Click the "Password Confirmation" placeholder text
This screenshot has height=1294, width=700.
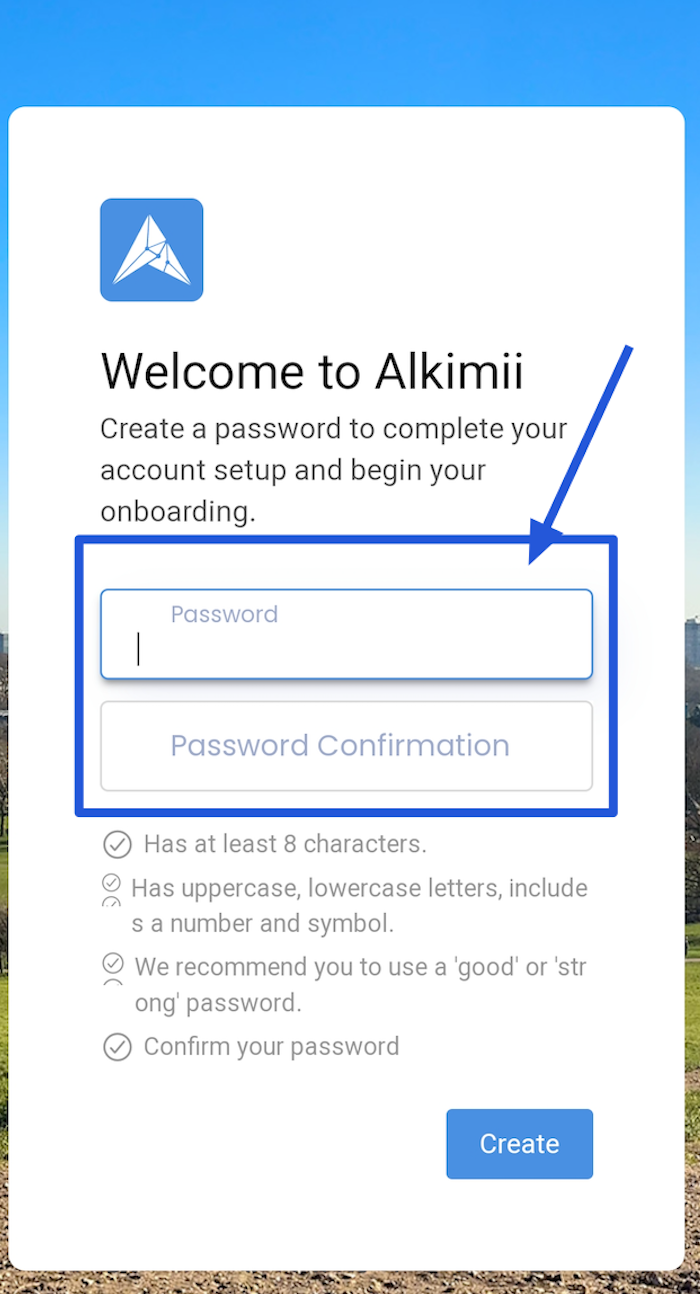tap(339, 745)
